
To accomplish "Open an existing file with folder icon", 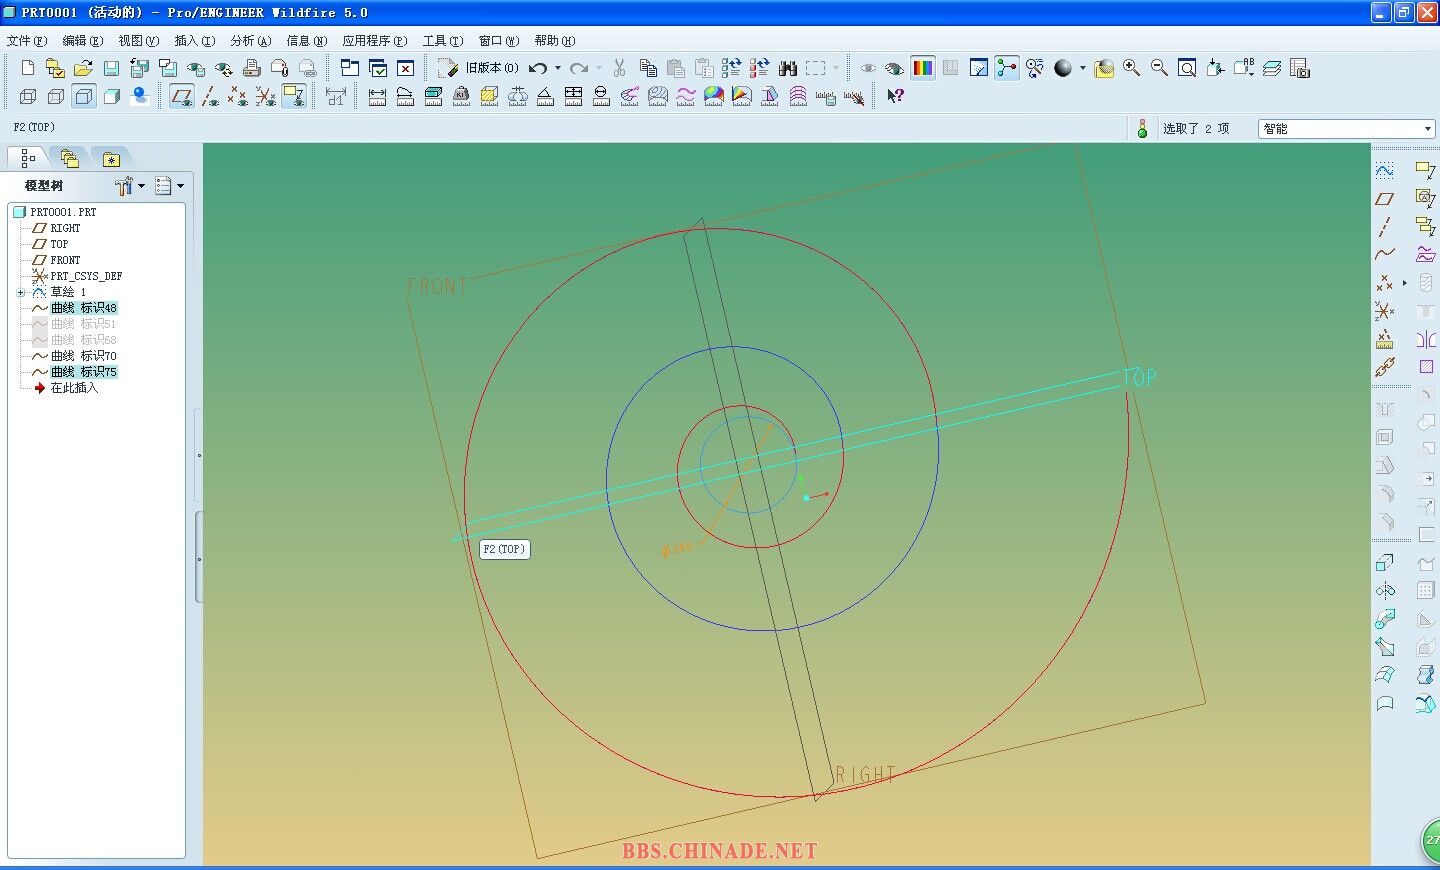I will tap(83, 68).
